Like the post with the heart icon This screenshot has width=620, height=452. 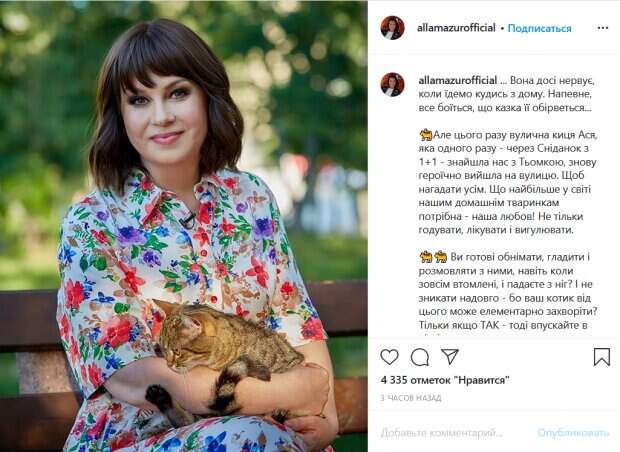point(389,357)
